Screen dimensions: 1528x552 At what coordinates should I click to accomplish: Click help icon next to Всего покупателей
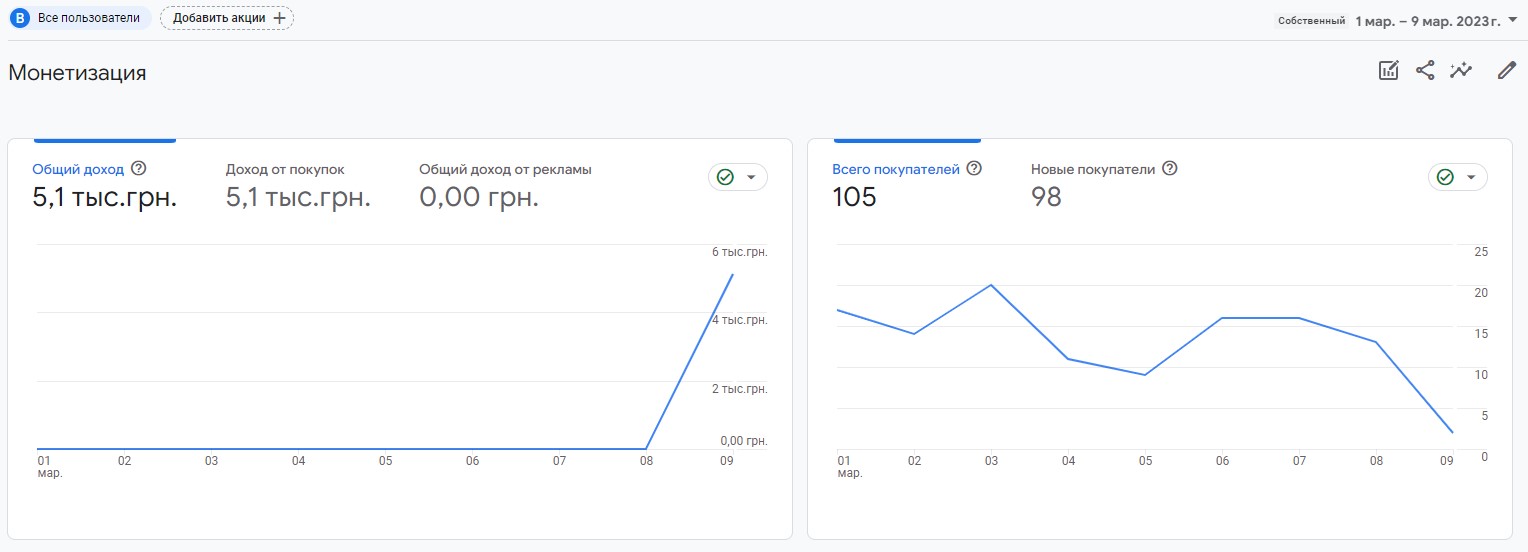(x=974, y=169)
